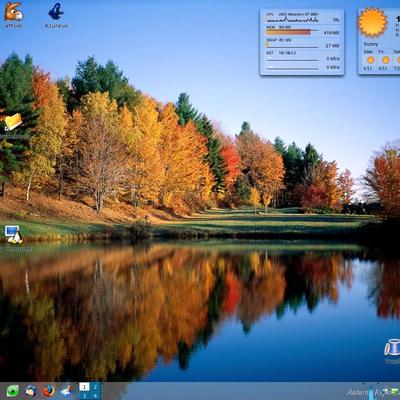
Task: Switch to virtual desktop 1 in pager
Action: click(84, 387)
